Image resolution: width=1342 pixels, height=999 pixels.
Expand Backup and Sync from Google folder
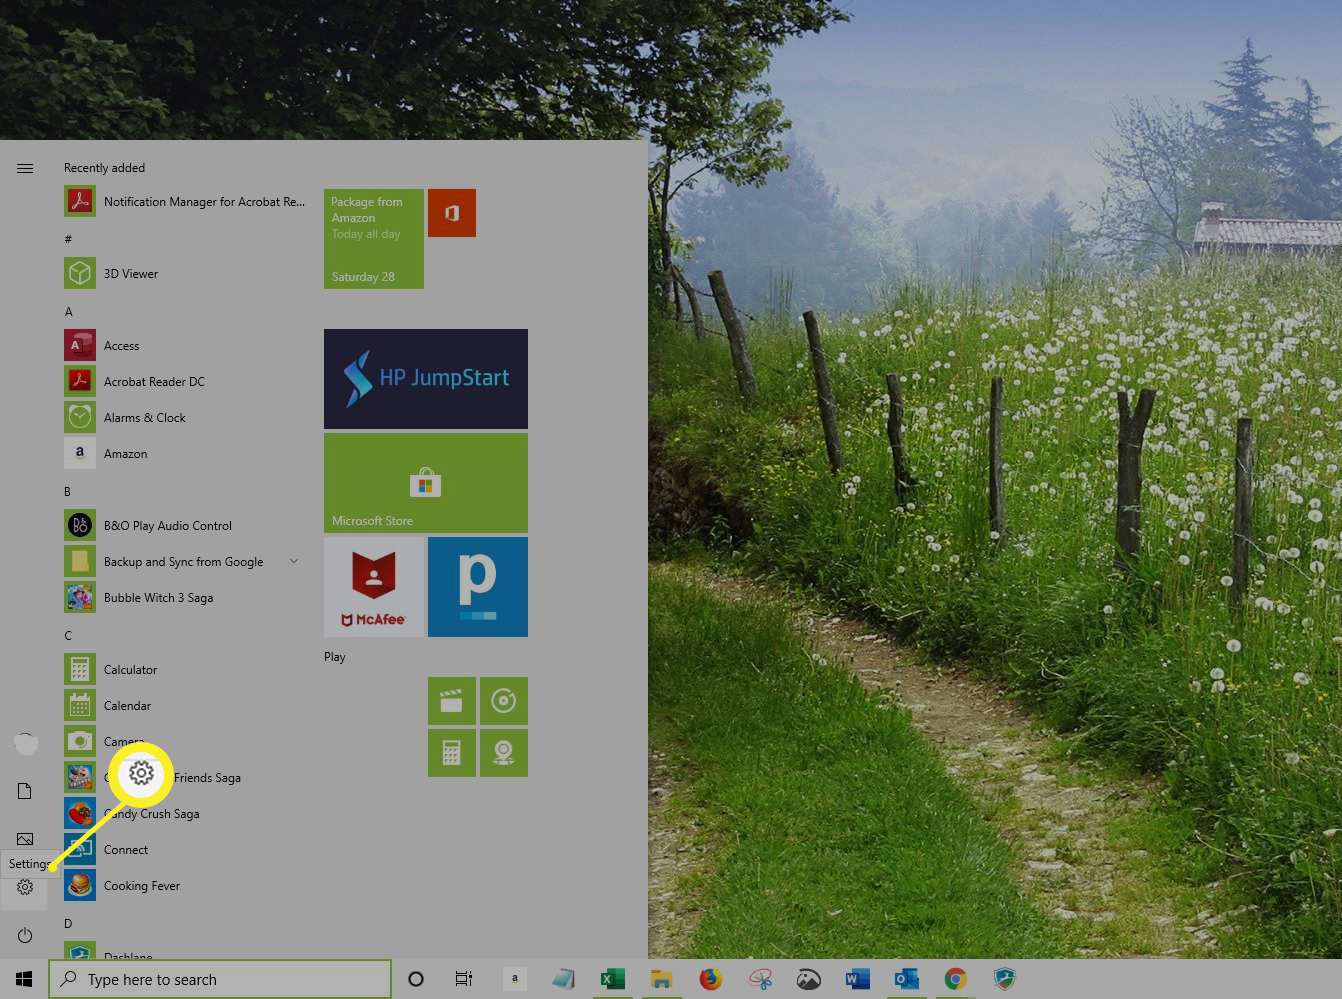tap(294, 561)
